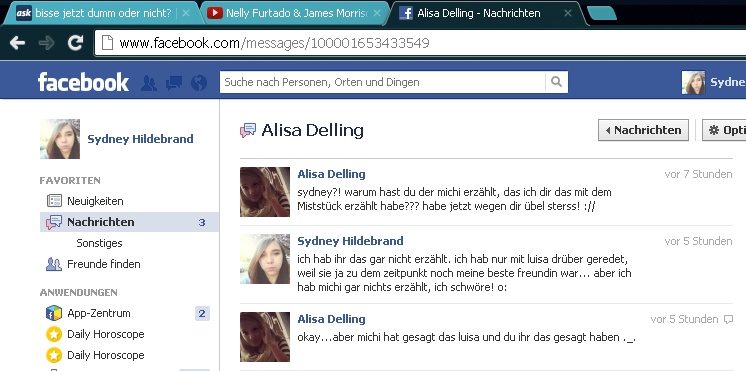Go back with the browser back arrow
The height and width of the screenshot is (371, 746).
[18, 43]
